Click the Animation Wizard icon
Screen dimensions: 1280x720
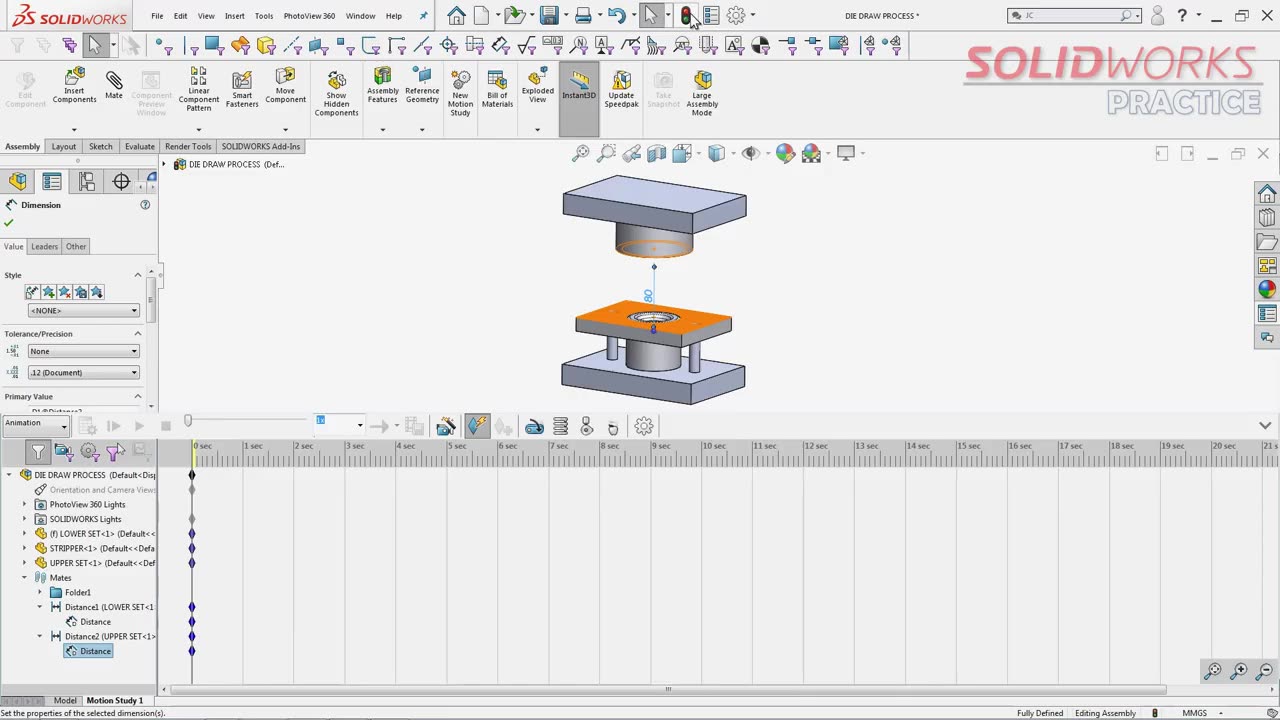click(x=446, y=427)
